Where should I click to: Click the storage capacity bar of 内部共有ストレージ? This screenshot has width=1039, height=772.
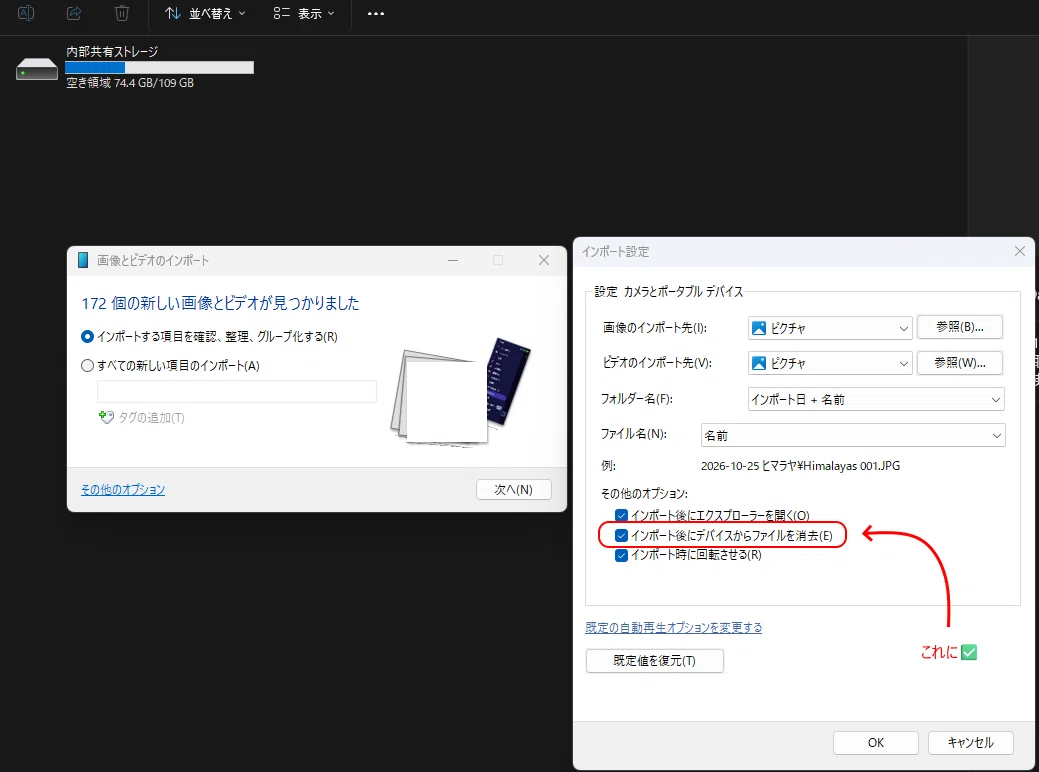[159, 68]
